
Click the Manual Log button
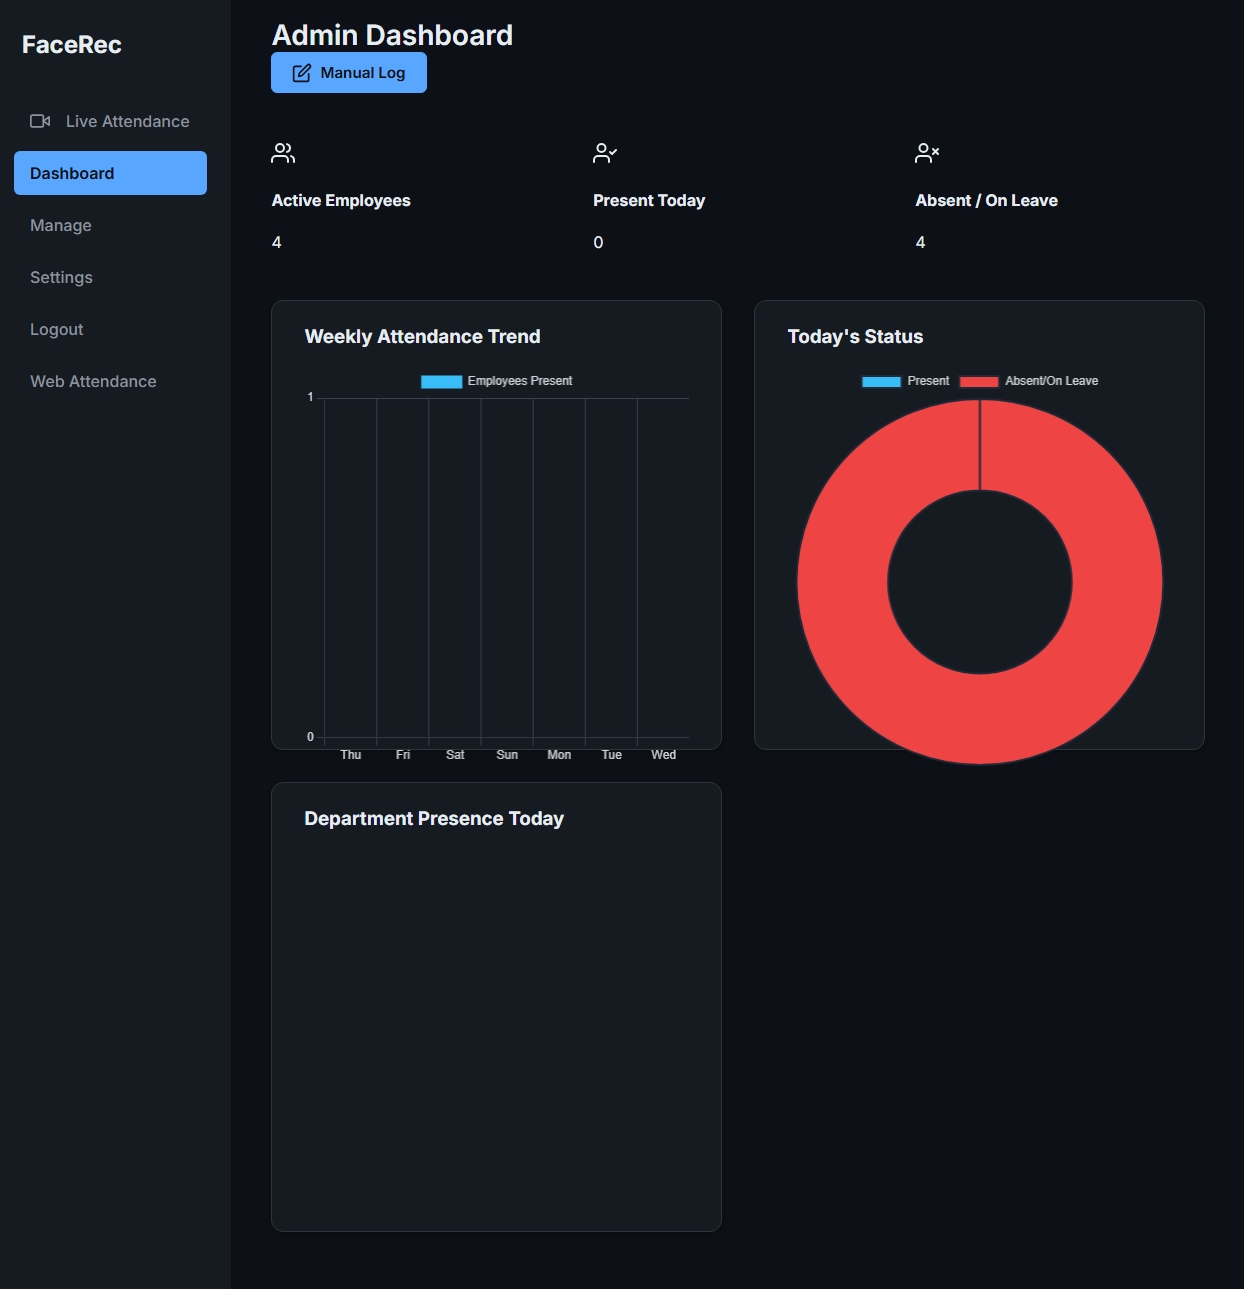point(349,73)
